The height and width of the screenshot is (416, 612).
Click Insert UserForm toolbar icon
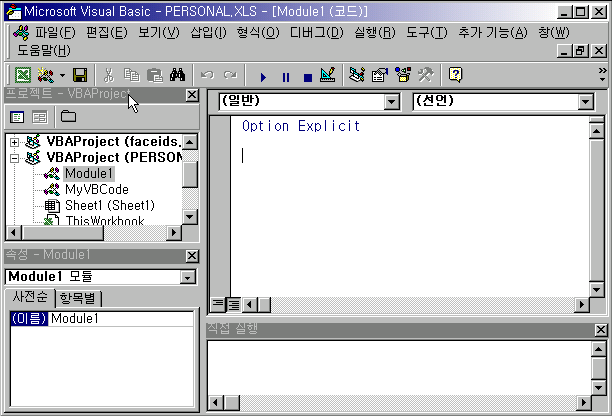point(46,75)
